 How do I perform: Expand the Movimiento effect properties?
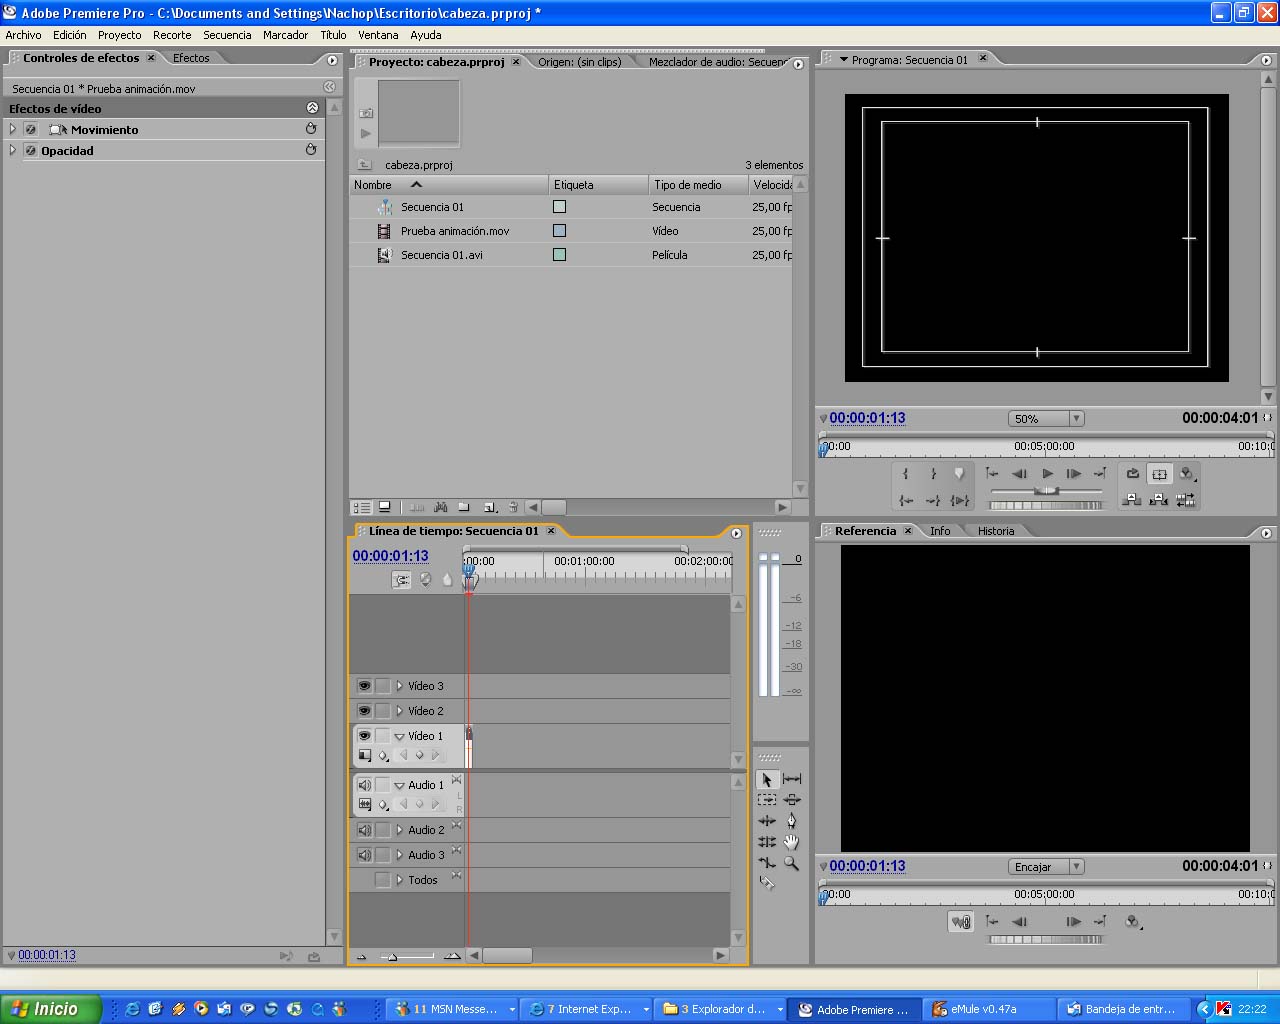[13, 130]
